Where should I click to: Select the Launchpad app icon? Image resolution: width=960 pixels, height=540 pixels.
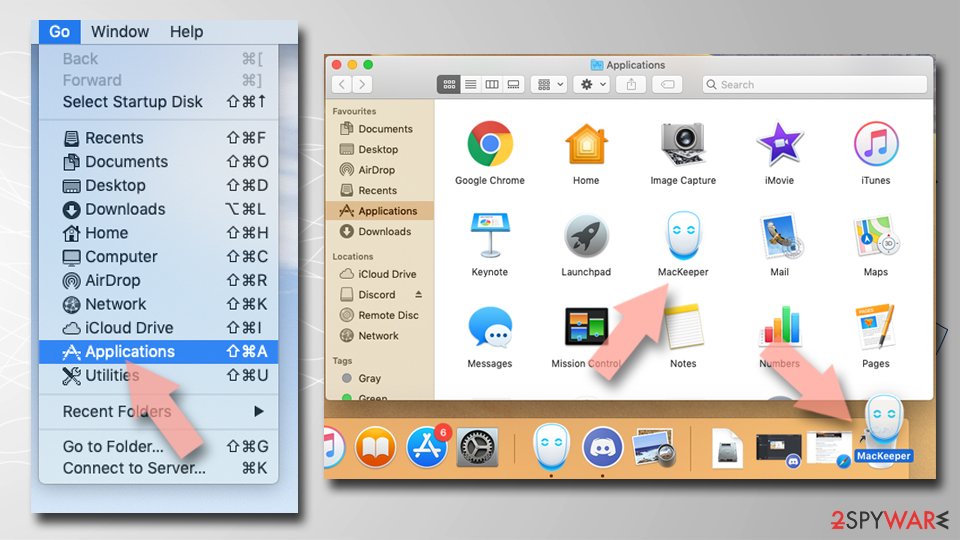(586, 236)
